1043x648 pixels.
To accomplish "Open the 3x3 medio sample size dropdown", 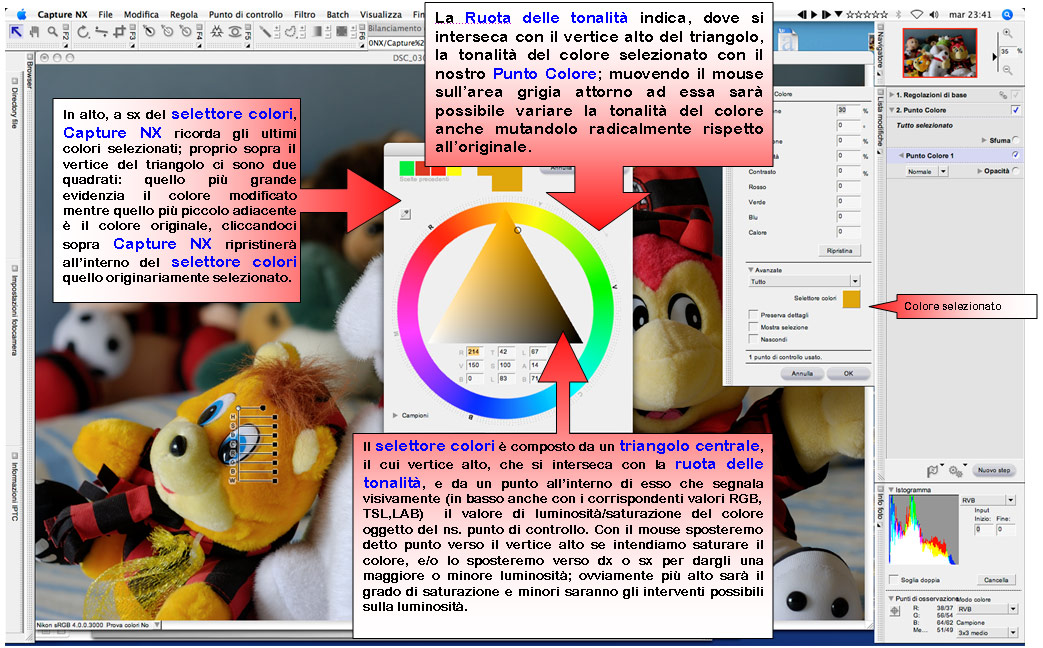I will (986, 633).
